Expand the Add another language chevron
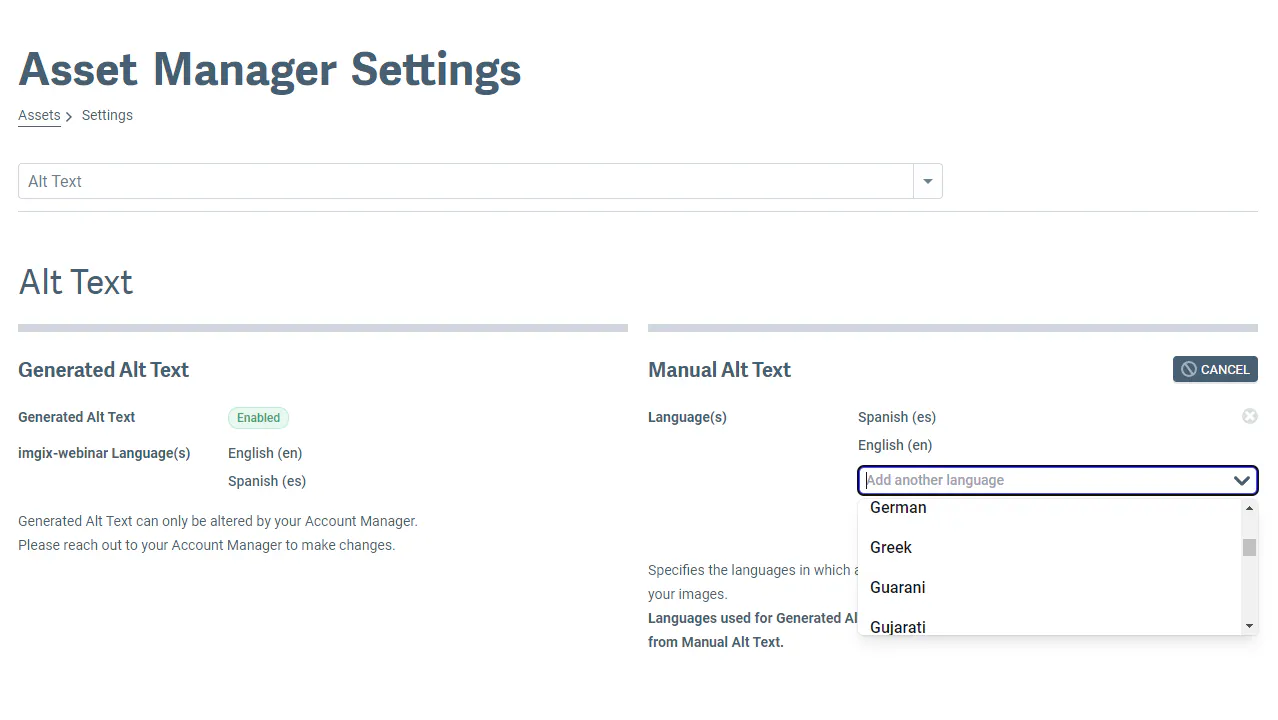The height and width of the screenshot is (720, 1278). [1241, 480]
